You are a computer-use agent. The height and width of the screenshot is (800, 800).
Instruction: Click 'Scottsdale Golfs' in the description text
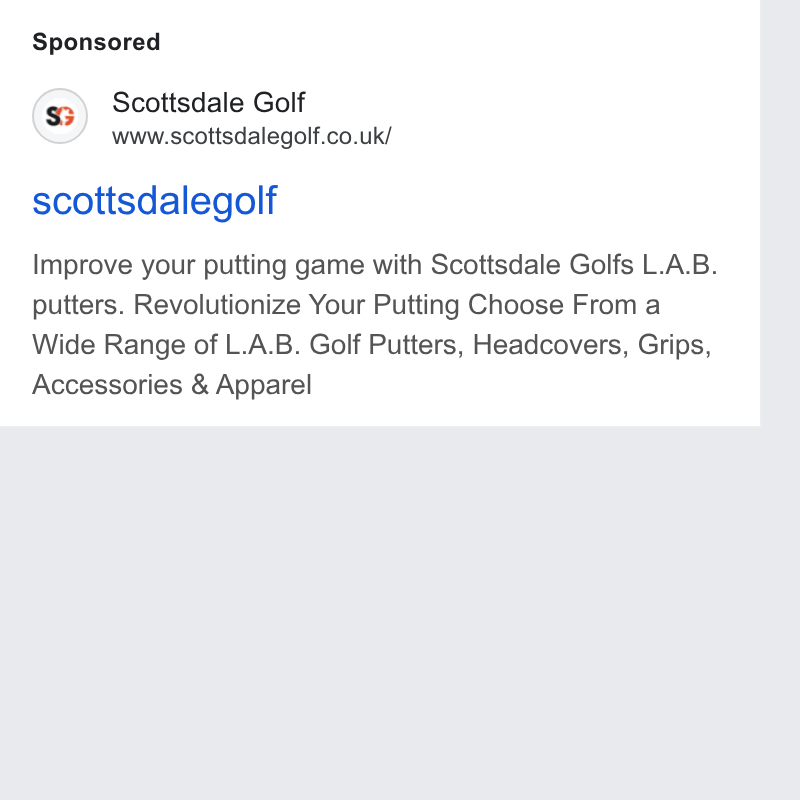pyautogui.click(x=532, y=265)
